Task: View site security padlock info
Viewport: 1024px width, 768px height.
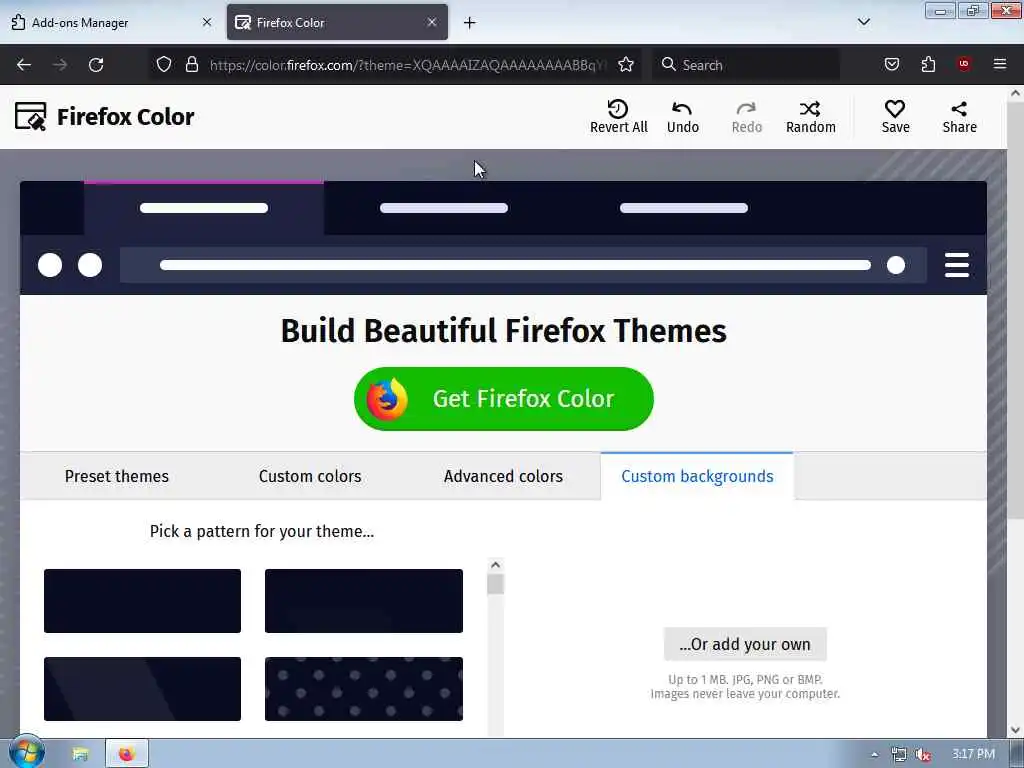Action: (191, 64)
